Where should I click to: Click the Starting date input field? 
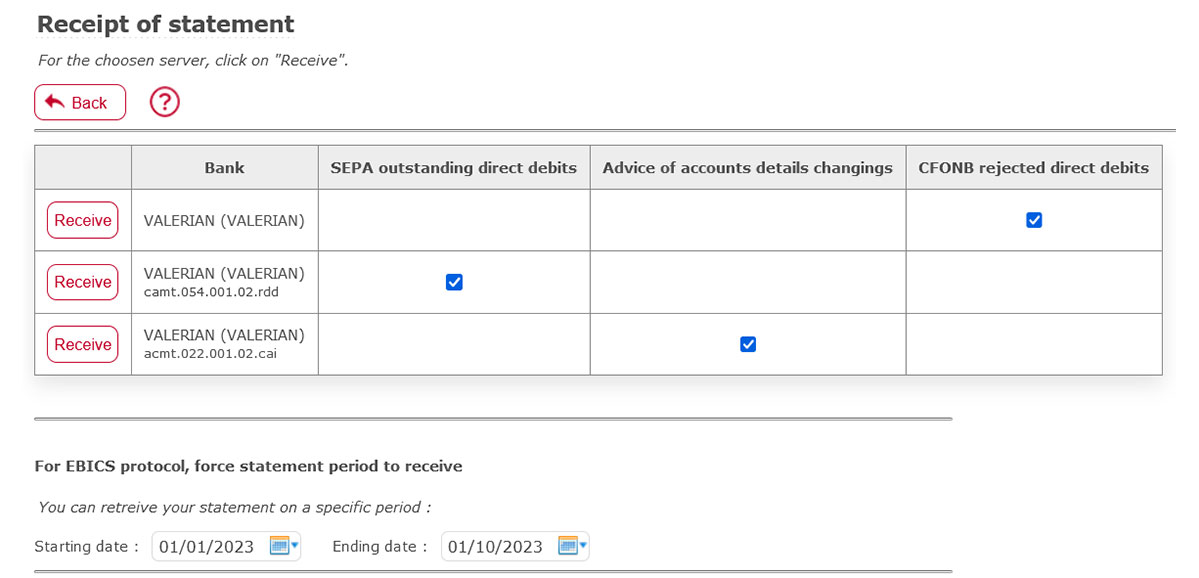226,546
